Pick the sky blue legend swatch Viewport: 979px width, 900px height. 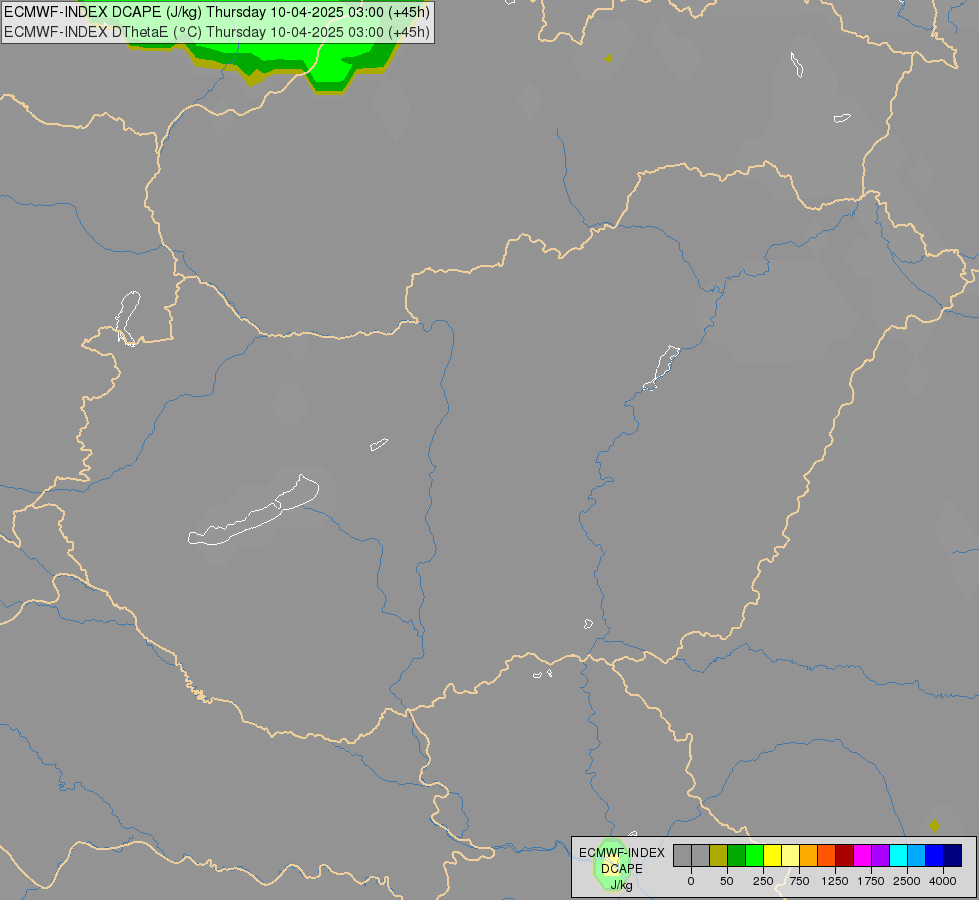click(917, 856)
